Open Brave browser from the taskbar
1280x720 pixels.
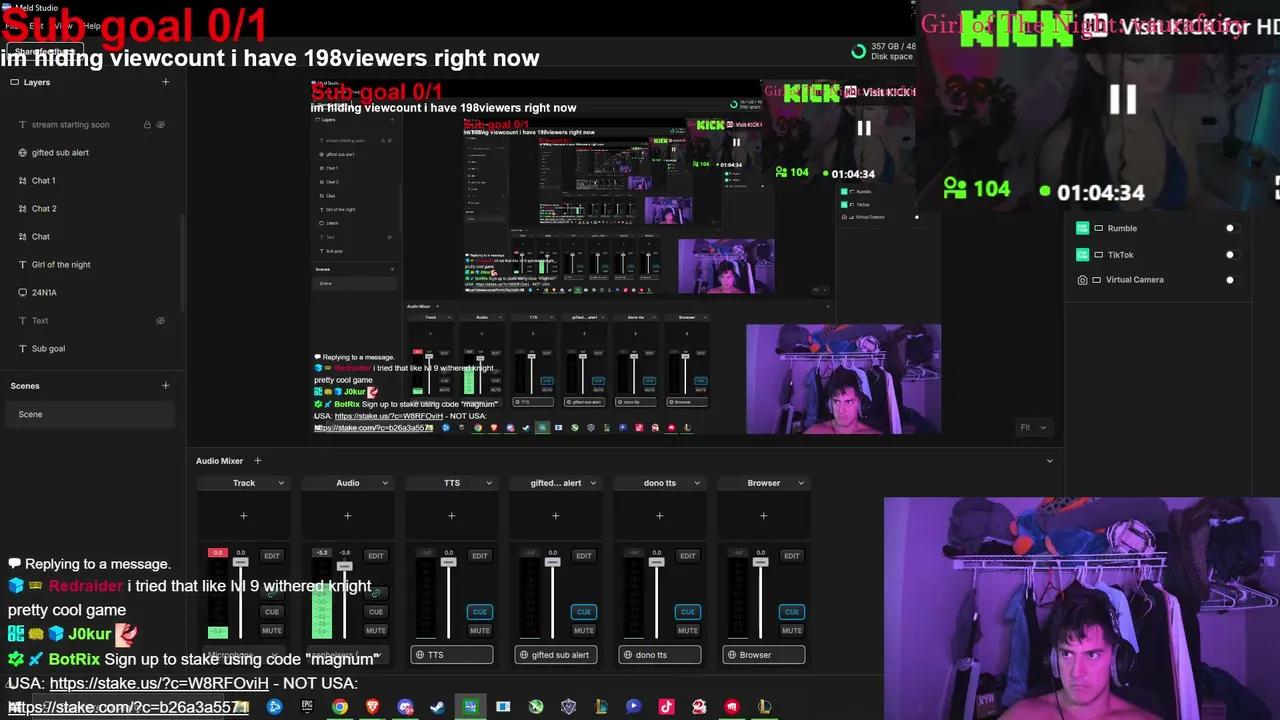coord(372,707)
